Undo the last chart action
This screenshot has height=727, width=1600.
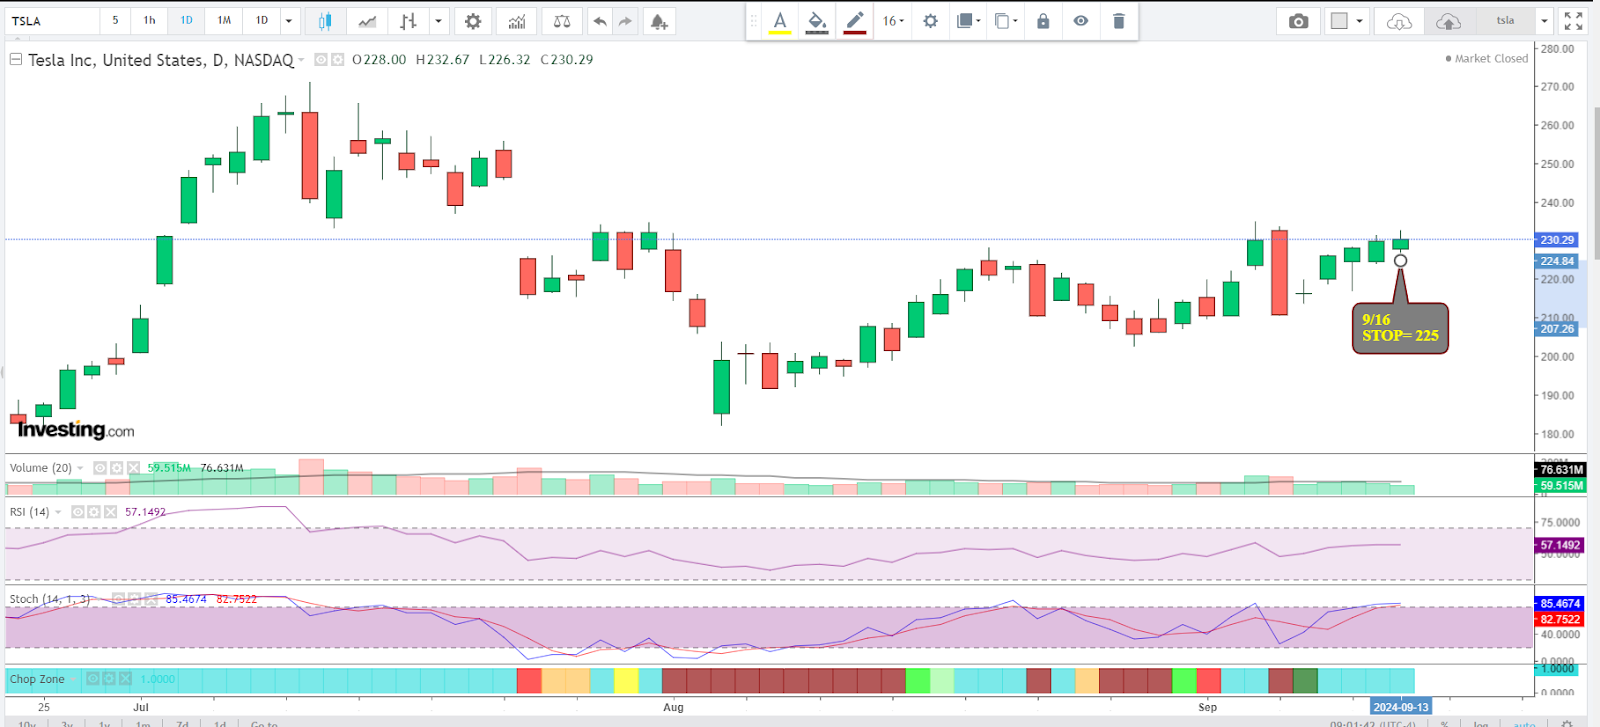pyautogui.click(x=600, y=21)
